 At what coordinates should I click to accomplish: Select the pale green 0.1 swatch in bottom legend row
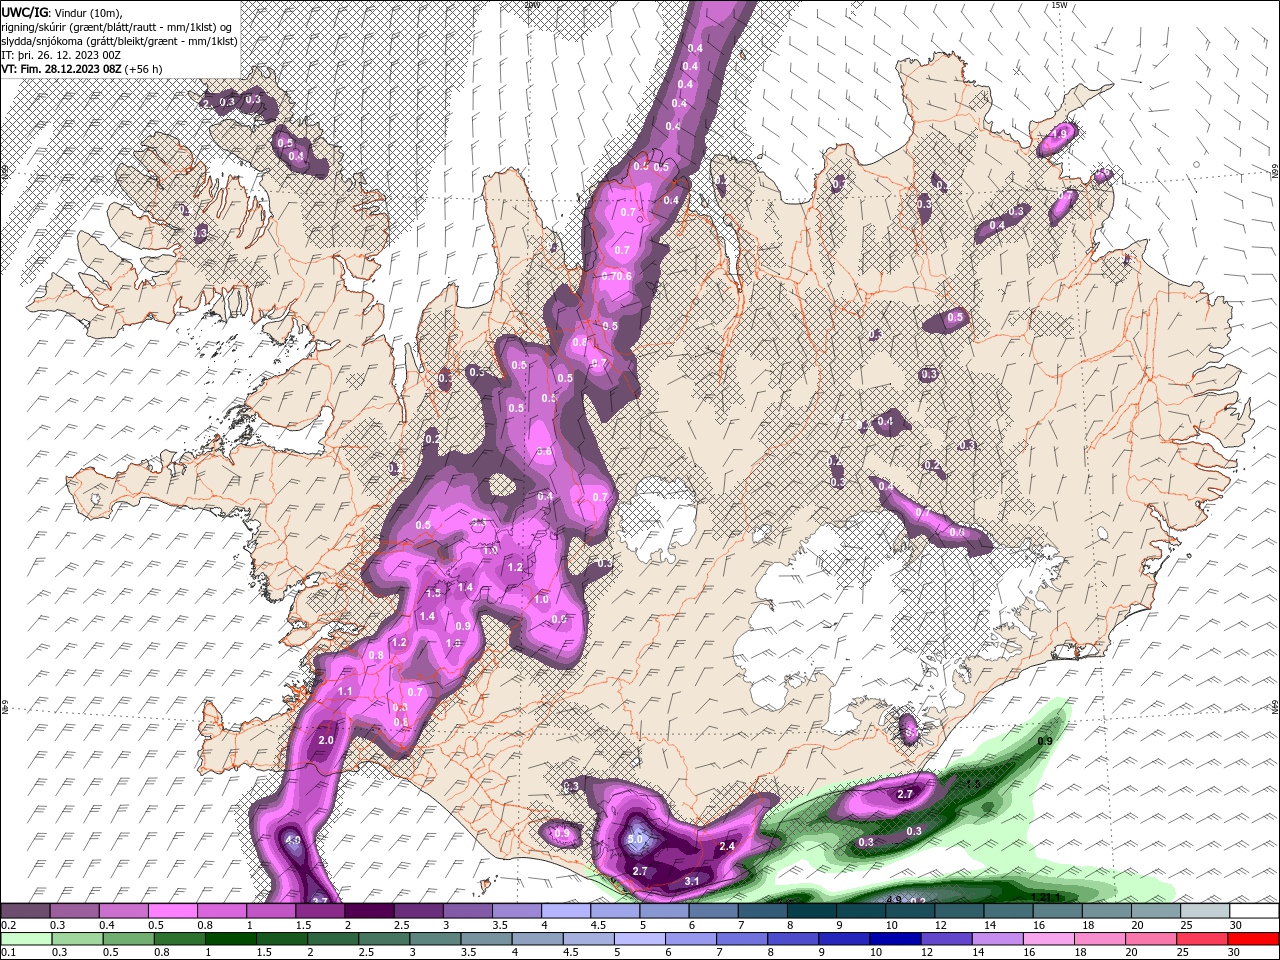(25, 939)
